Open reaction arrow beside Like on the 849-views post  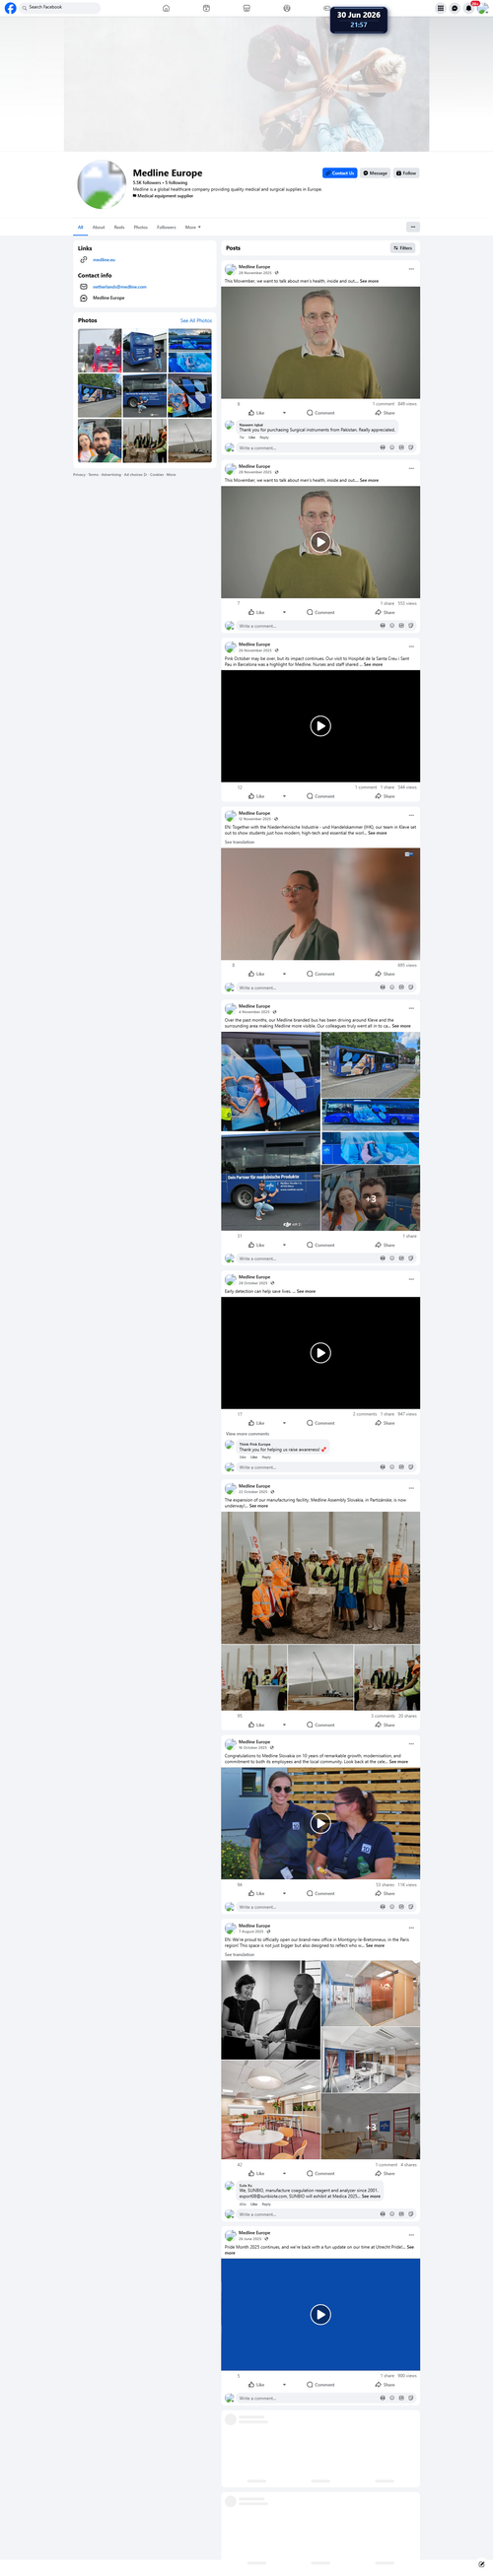coord(284,413)
